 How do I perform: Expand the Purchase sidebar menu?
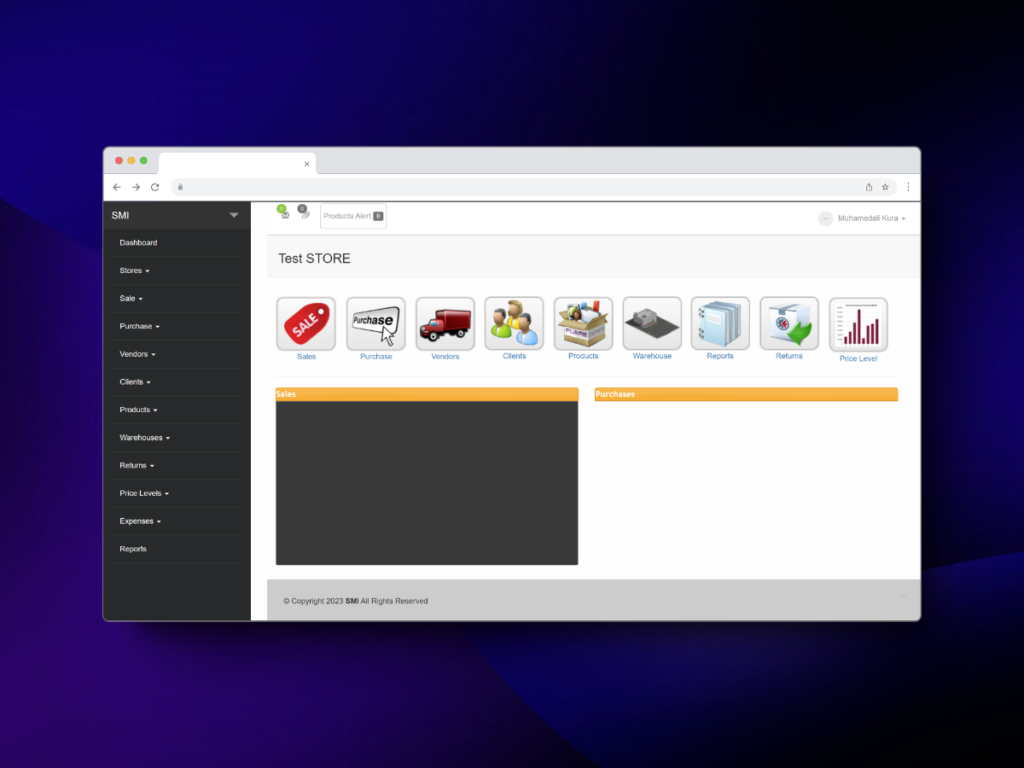pos(139,327)
